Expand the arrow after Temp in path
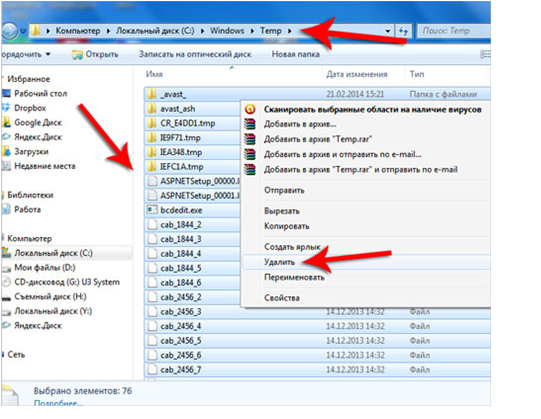 point(289,31)
